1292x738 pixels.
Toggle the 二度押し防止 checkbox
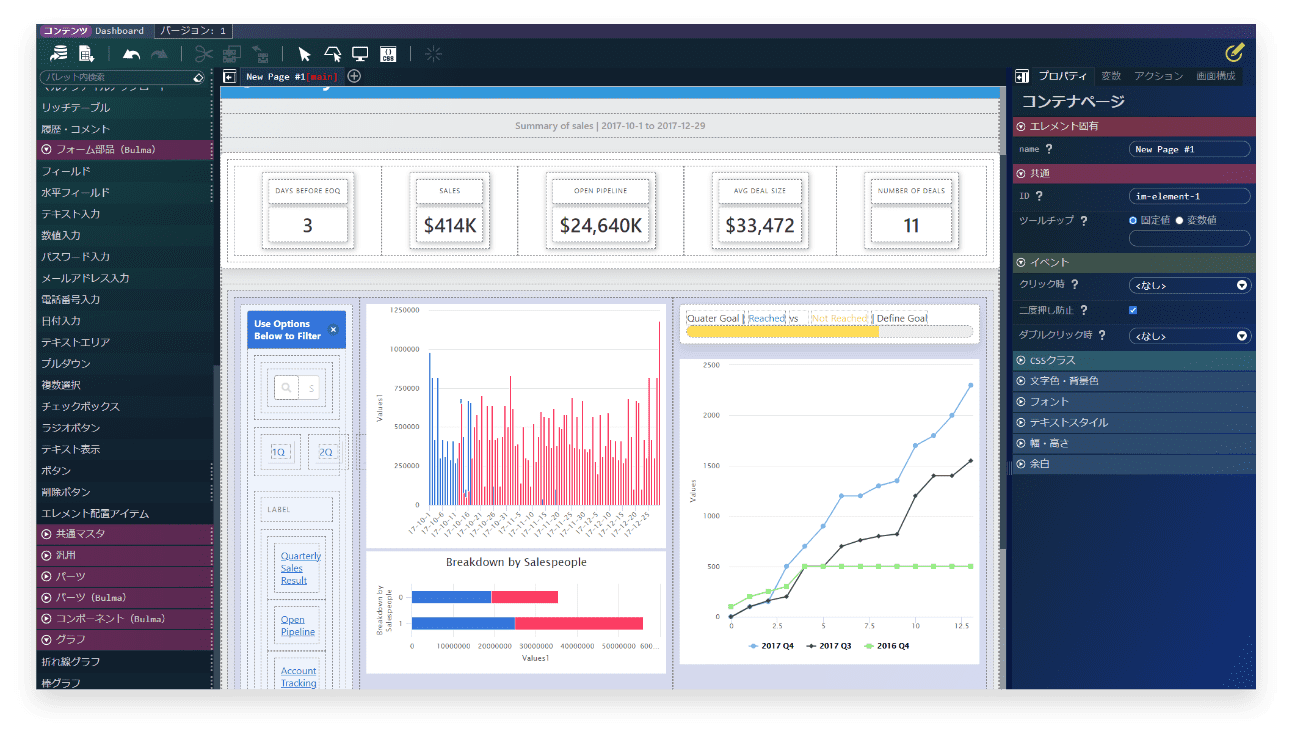point(1133,310)
